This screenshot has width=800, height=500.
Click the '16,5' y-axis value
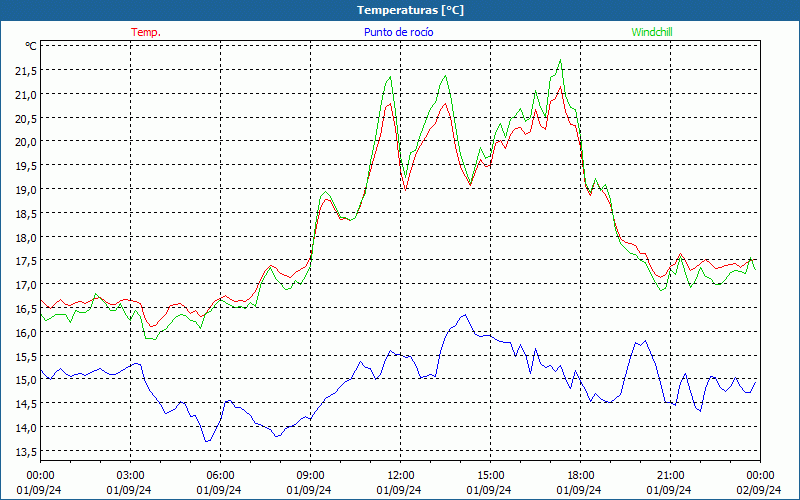tap(26, 309)
